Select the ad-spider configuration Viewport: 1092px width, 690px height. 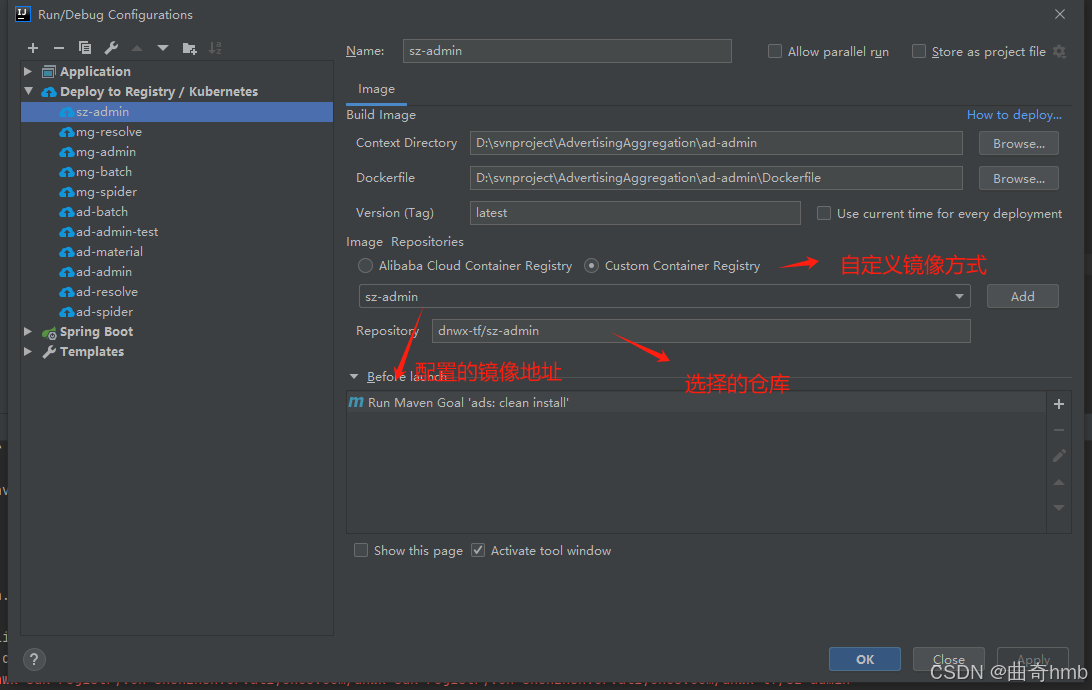(x=177, y=311)
